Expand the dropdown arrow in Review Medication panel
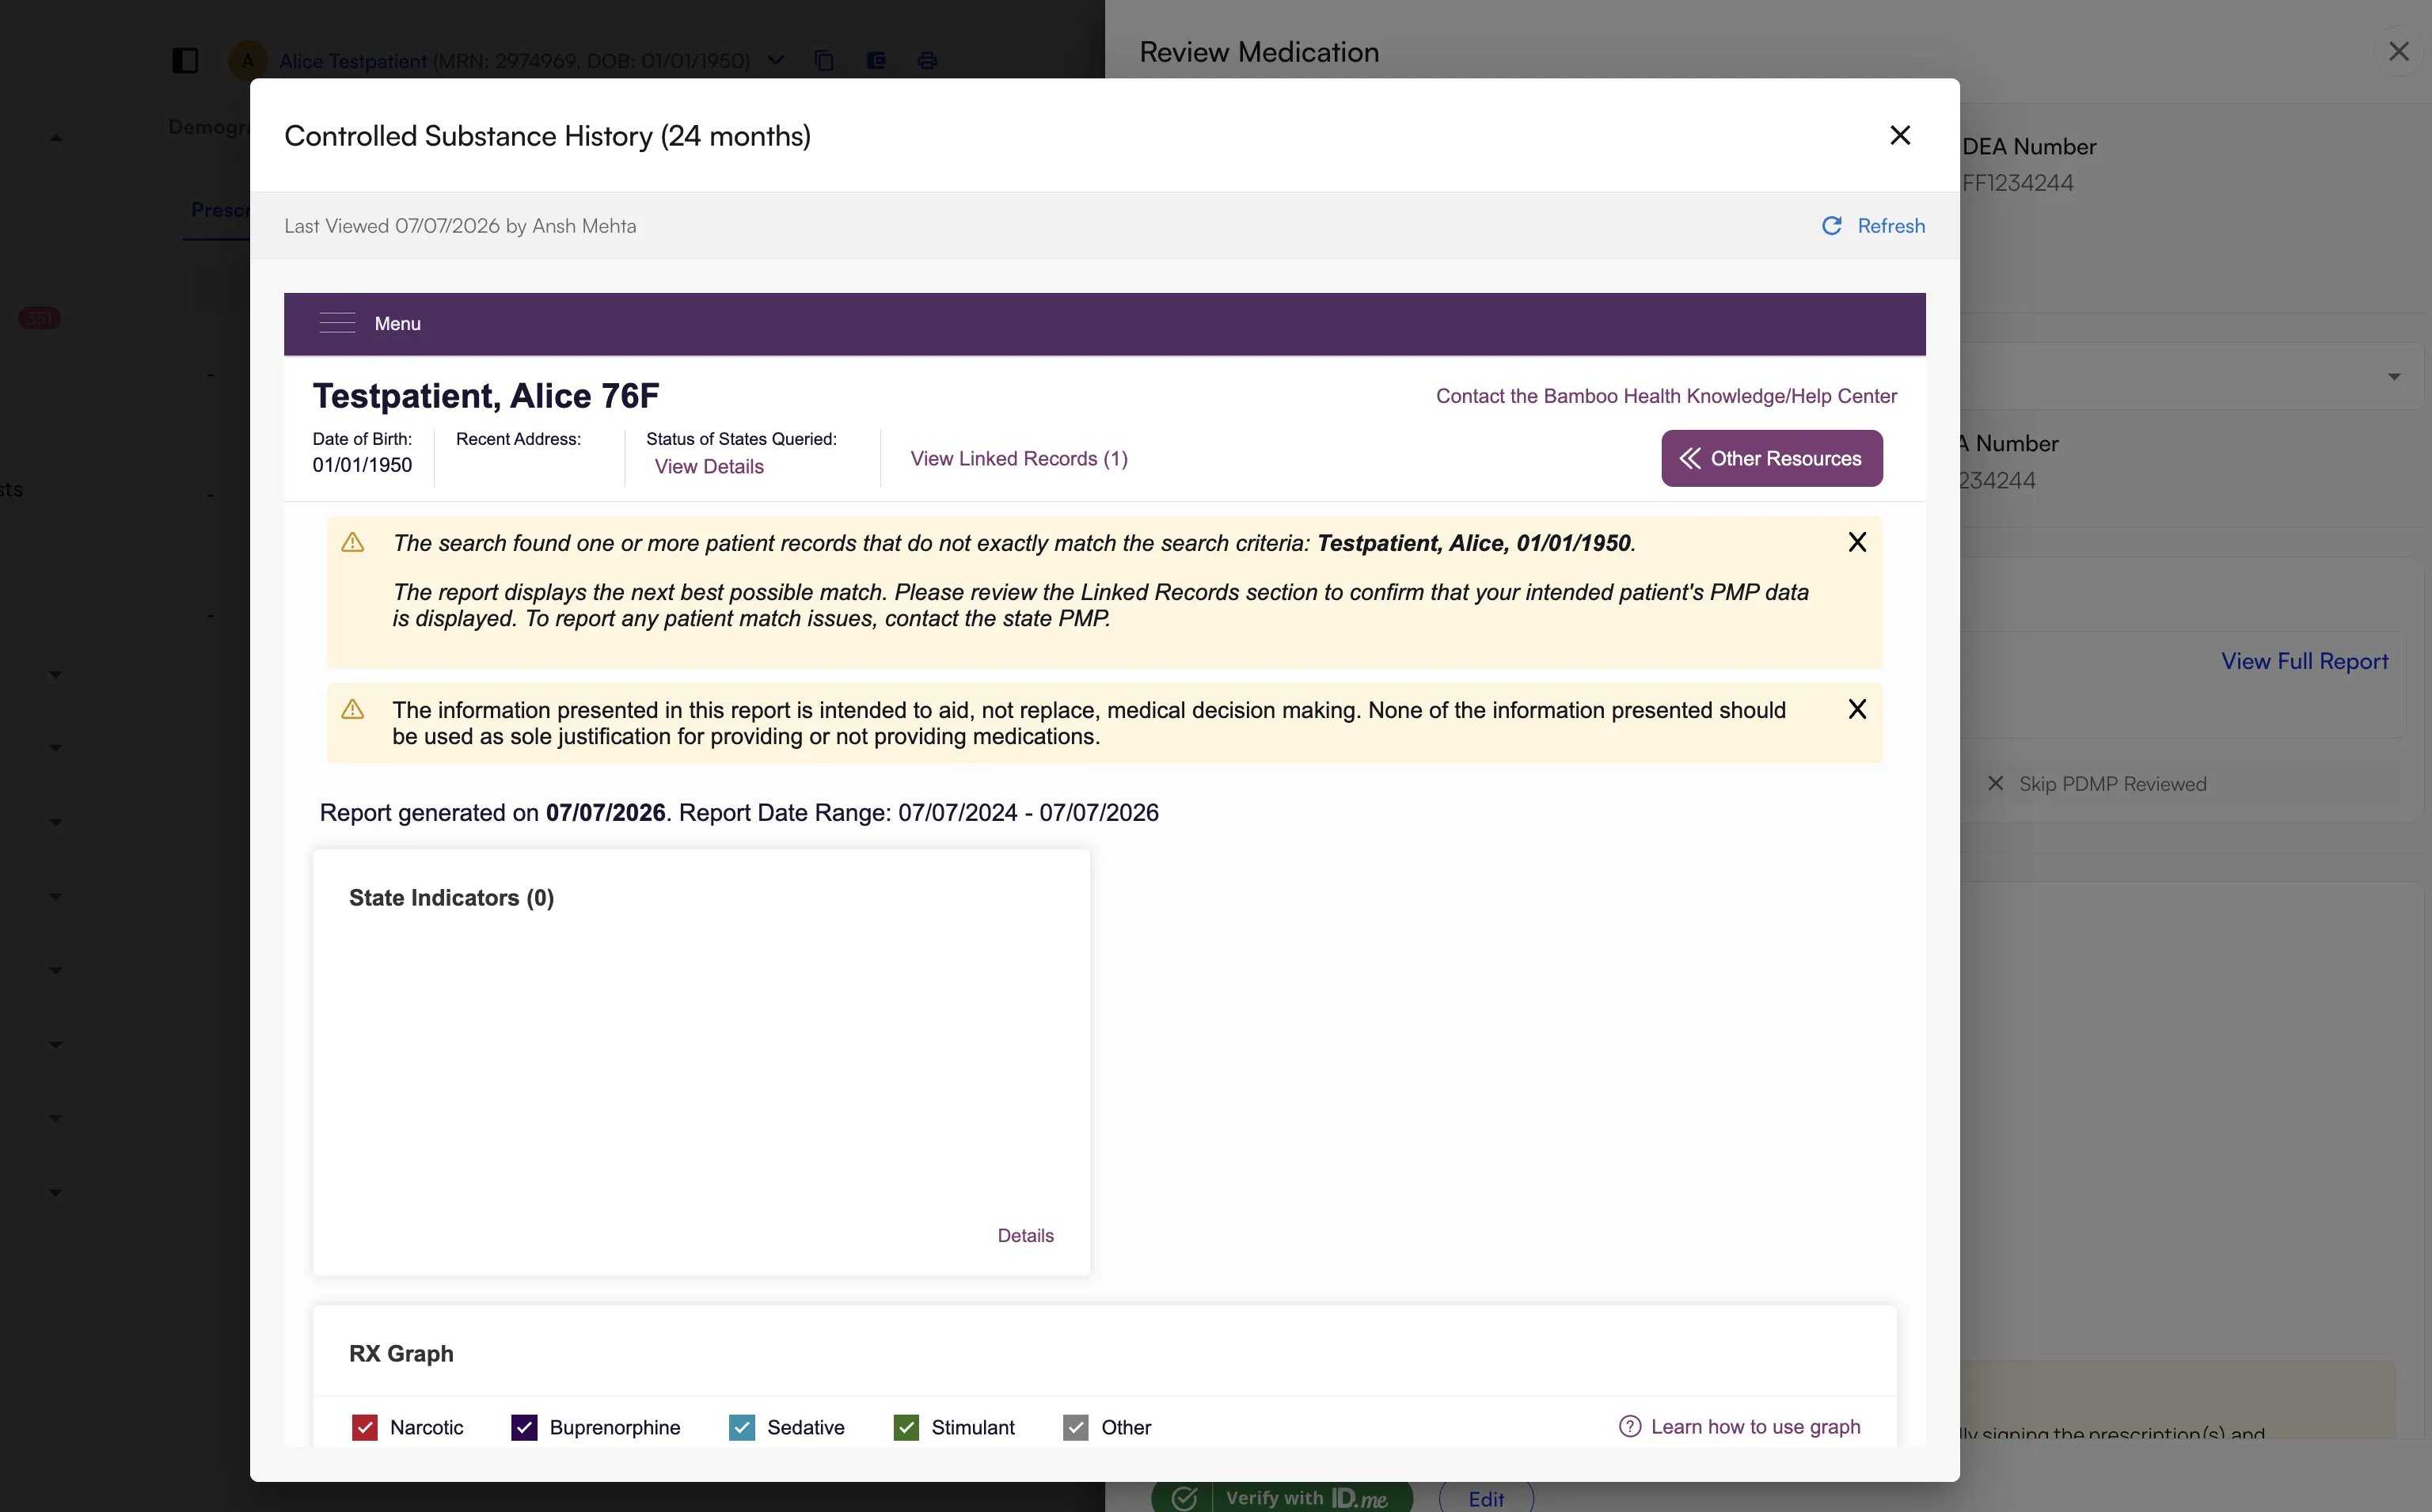The image size is (2432, 1512). tap(2394, 377)
